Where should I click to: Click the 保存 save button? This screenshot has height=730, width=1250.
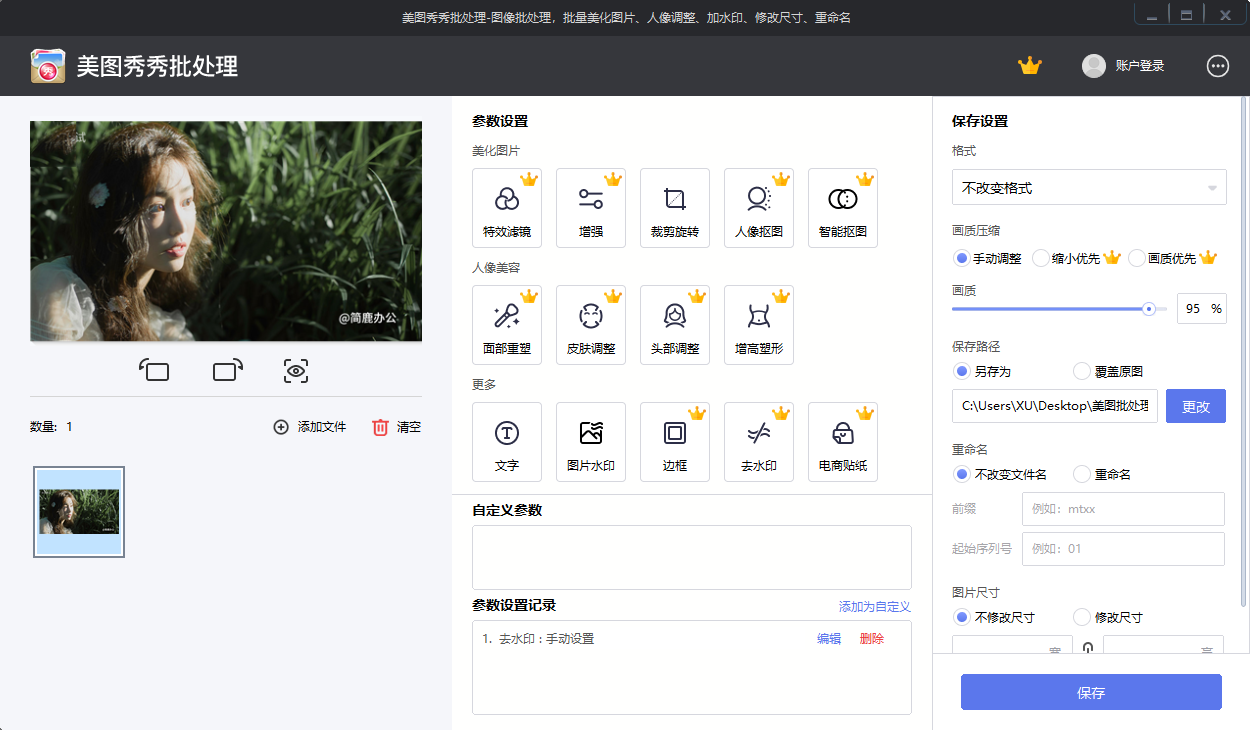coord(1090,691)
